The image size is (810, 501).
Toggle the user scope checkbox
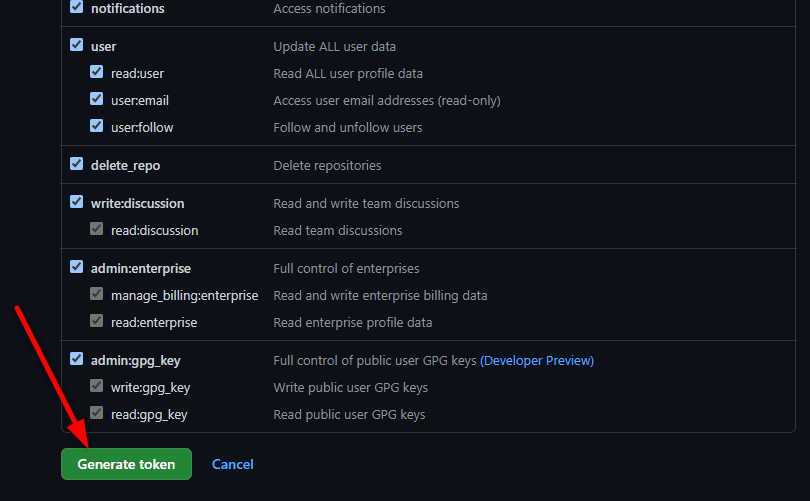[77, 45]
